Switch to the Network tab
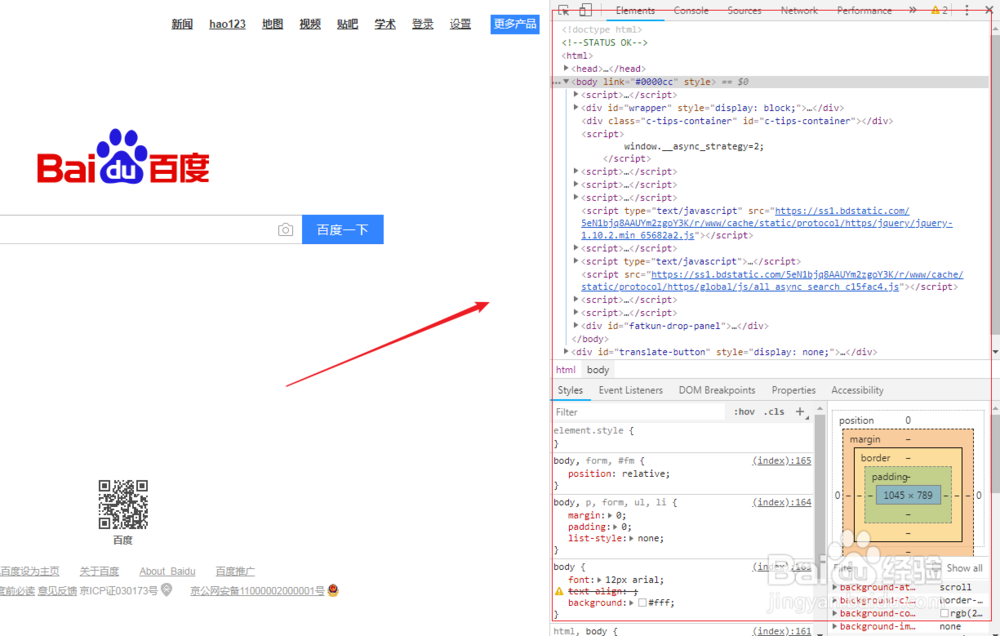Image resolution: width=1000 pixels, height=636 pixels. 799,10
